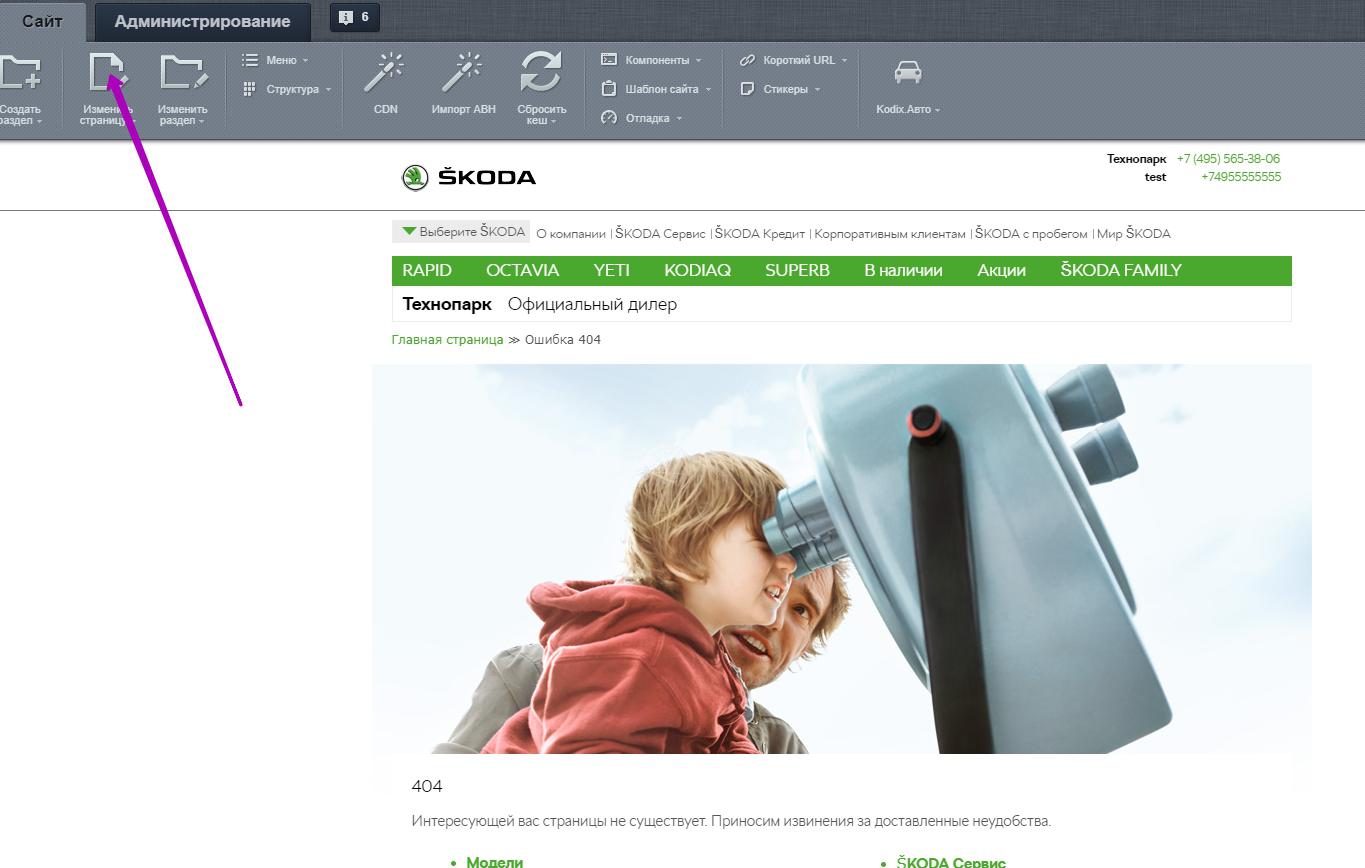Click the 404 heading text
The width and height of the screenshot is (1365, 868).
[427, 786]
